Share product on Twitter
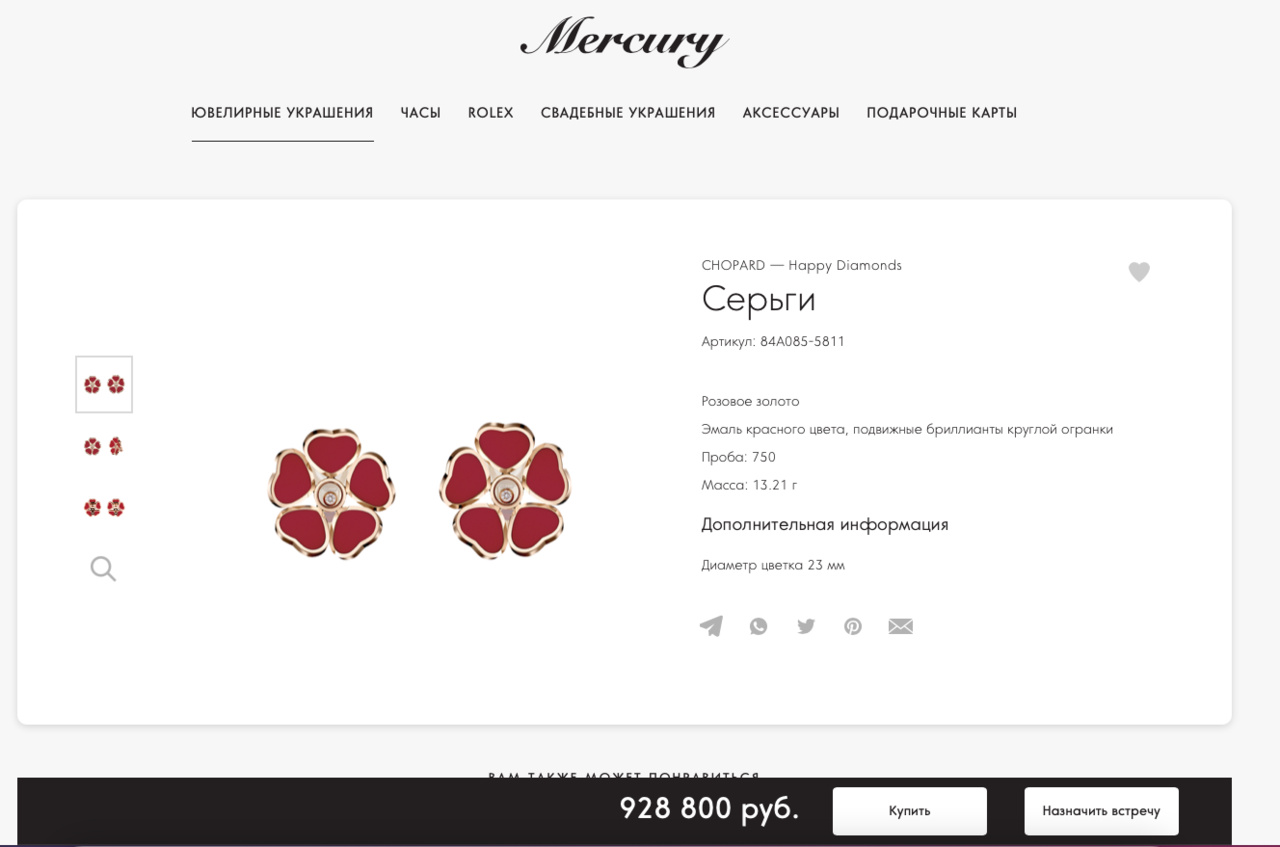1280x847 pixels. [806, 626]
